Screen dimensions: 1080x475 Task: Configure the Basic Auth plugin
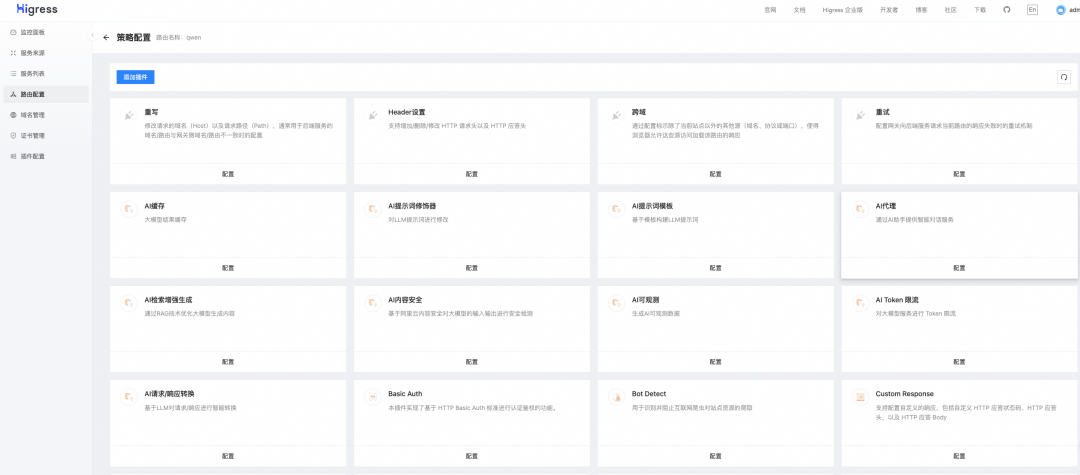coord(472,456)
